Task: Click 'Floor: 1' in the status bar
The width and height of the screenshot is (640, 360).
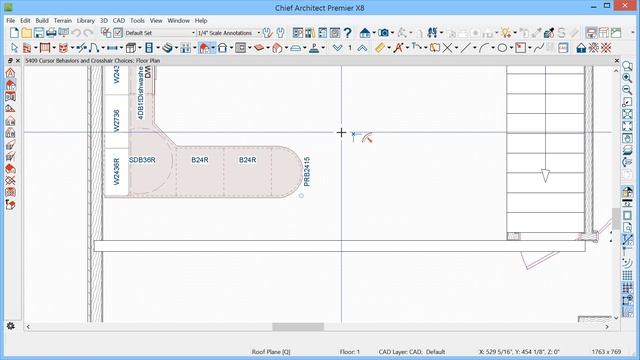Action: click(350, 351)
